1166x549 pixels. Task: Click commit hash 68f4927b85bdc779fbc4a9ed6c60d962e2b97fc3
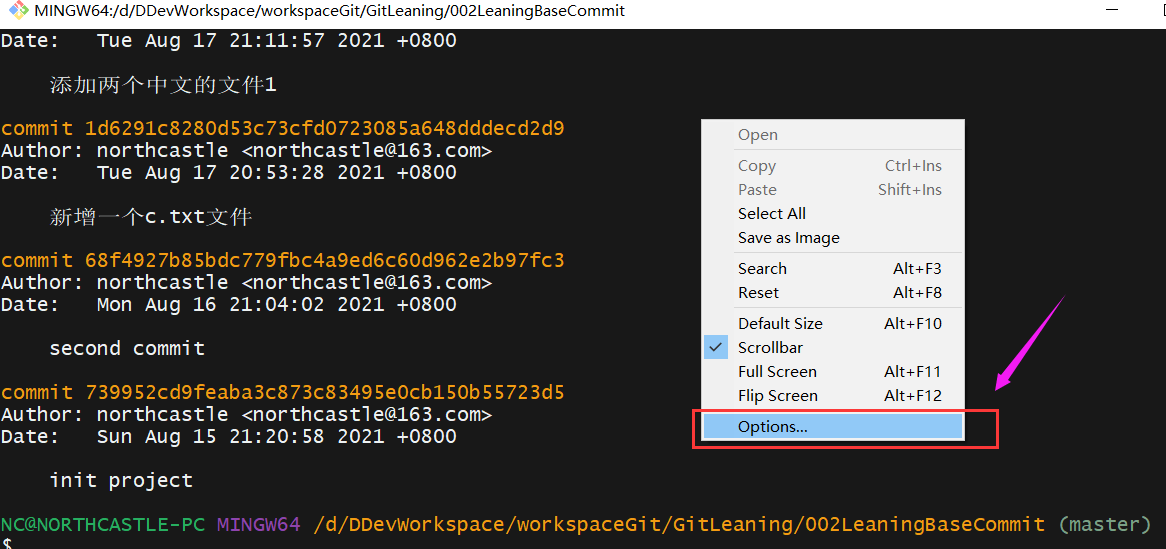click(x=325, y=260)
